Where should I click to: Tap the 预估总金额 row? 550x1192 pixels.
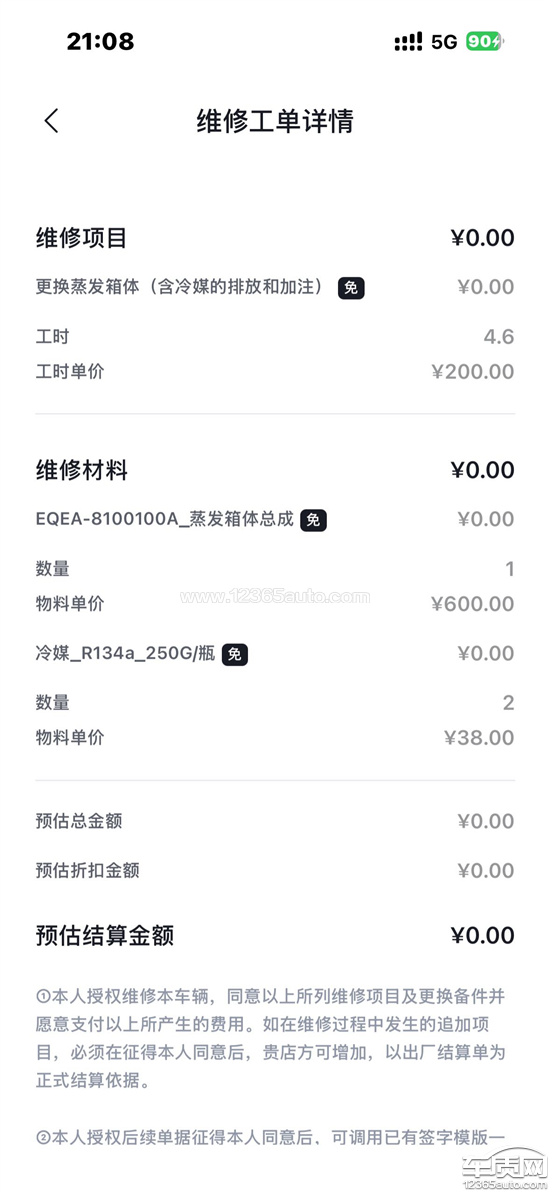pos(275,821)
